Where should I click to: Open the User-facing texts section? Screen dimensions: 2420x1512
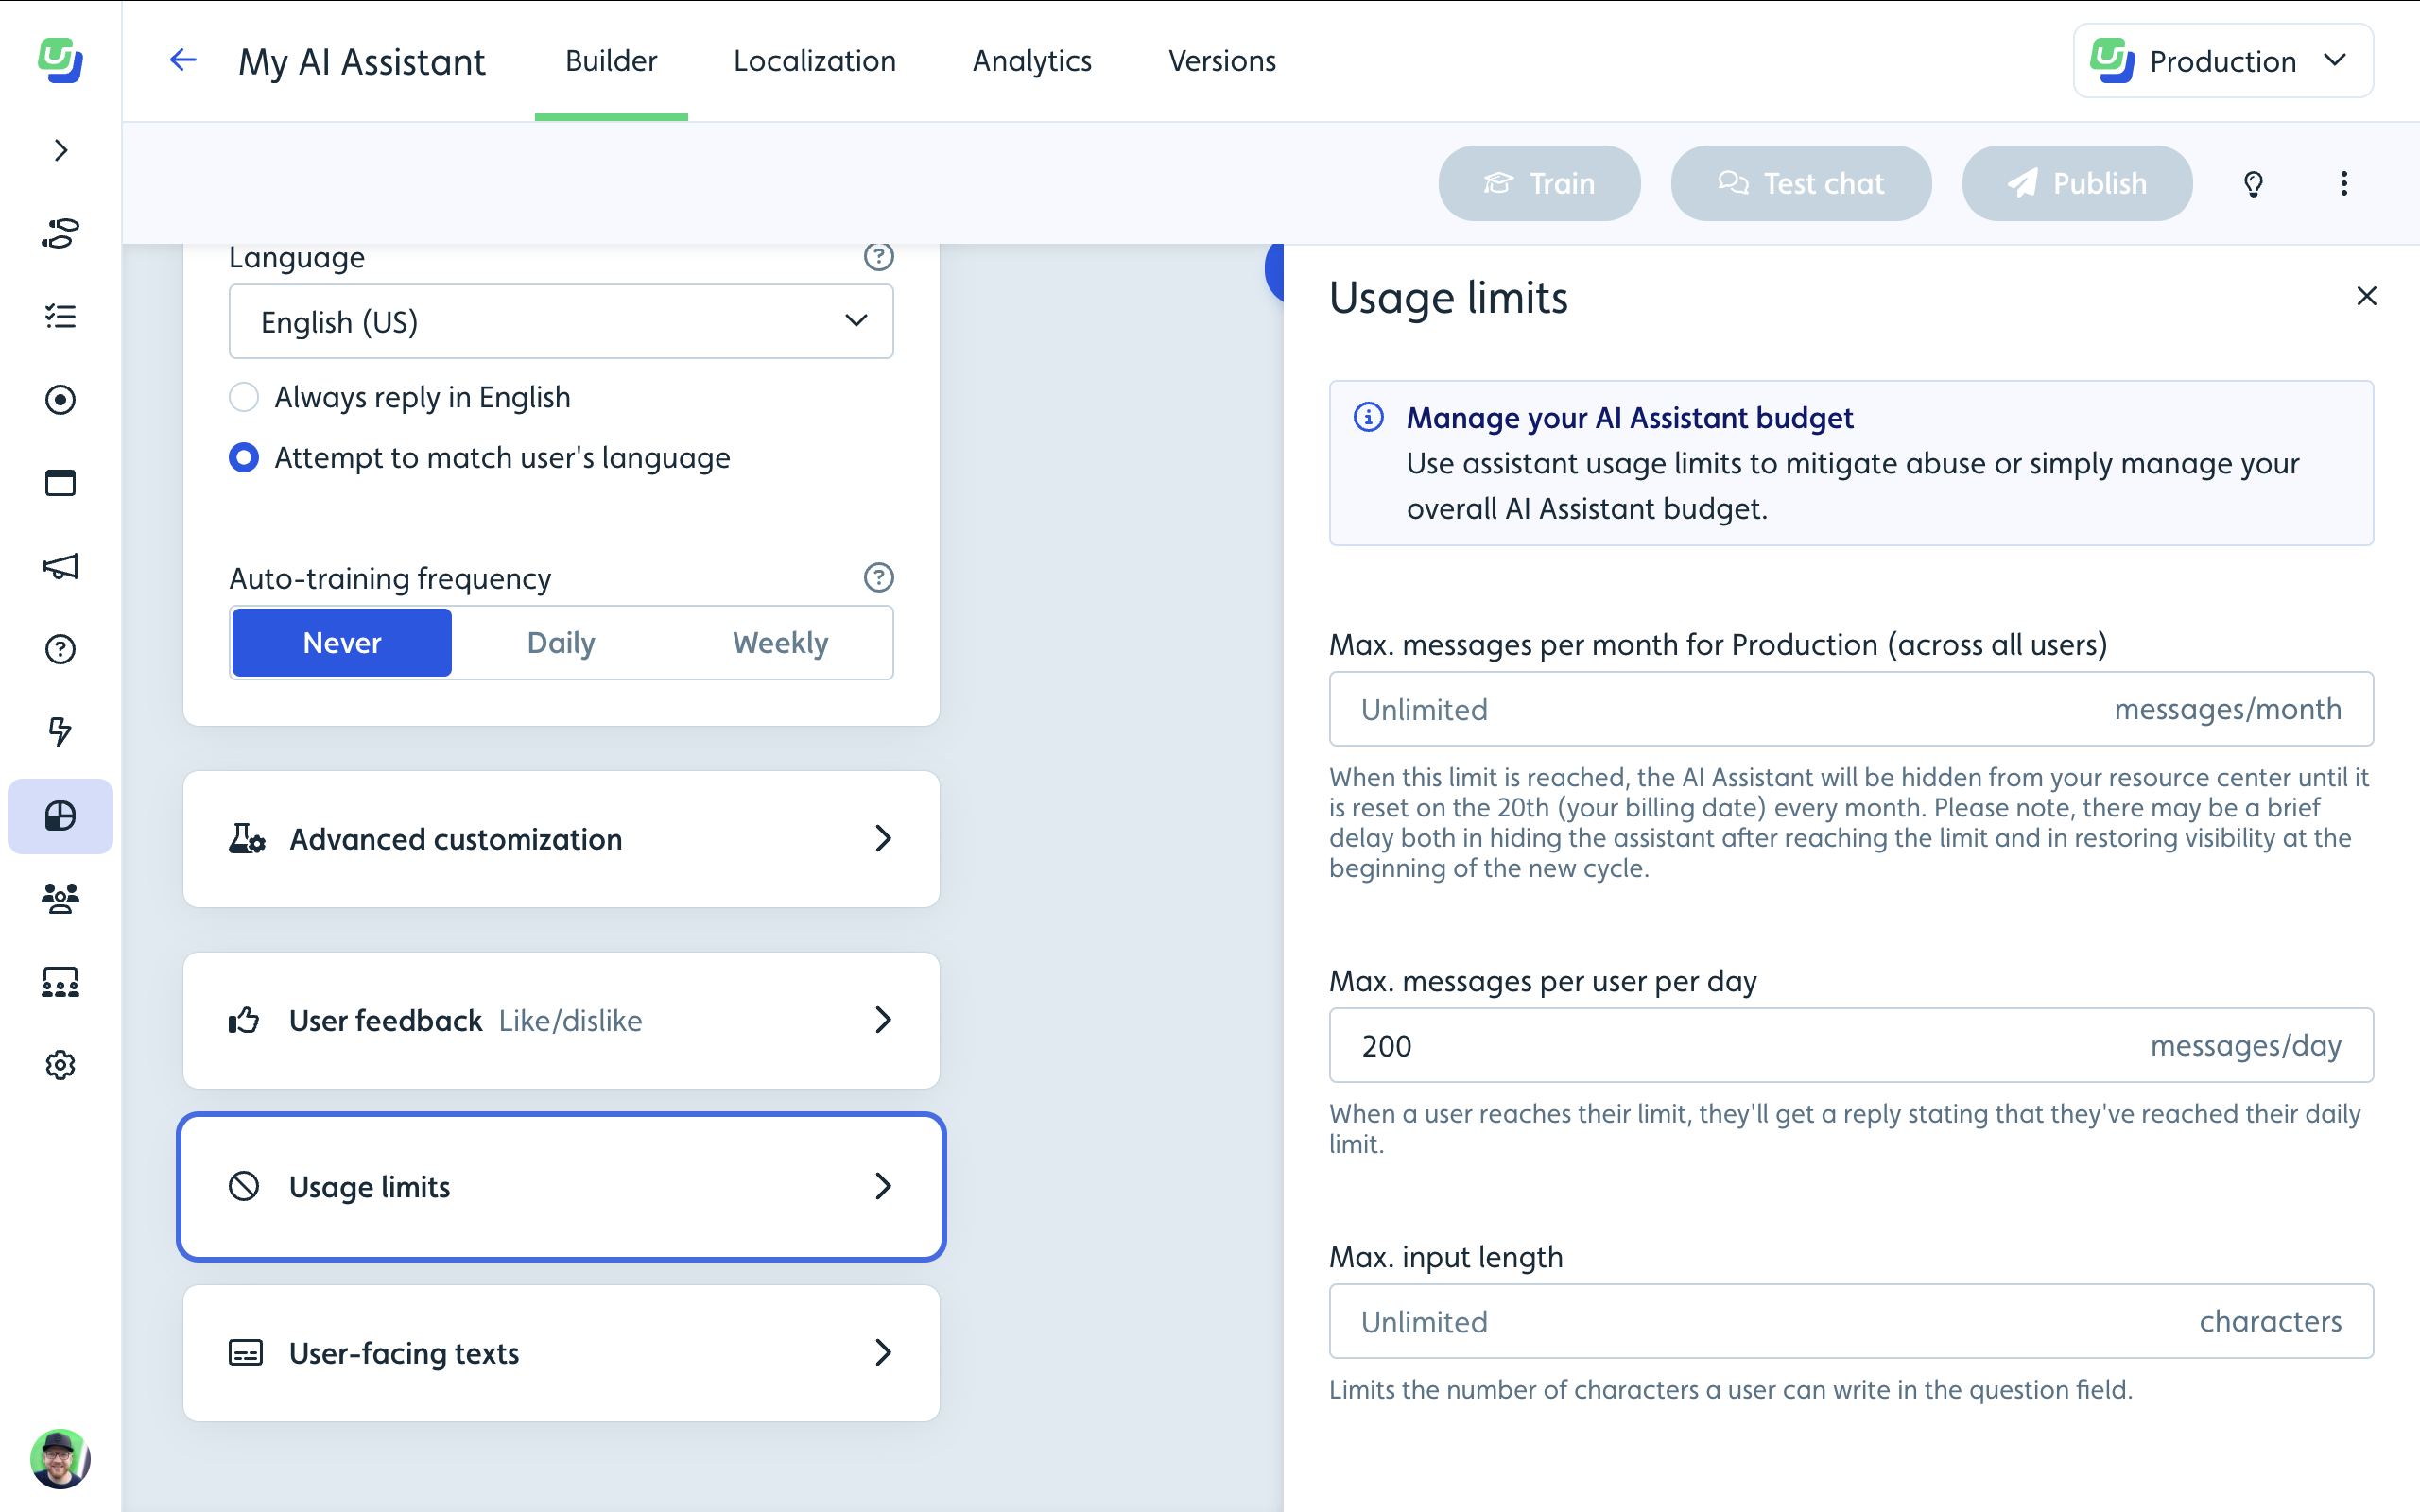[x=561, y=1351]
